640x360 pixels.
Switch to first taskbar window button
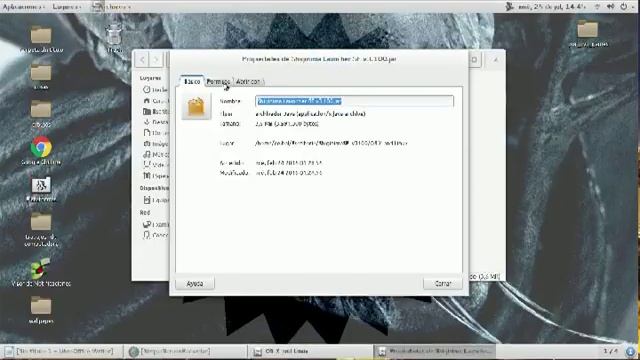(x=62, y=351)
